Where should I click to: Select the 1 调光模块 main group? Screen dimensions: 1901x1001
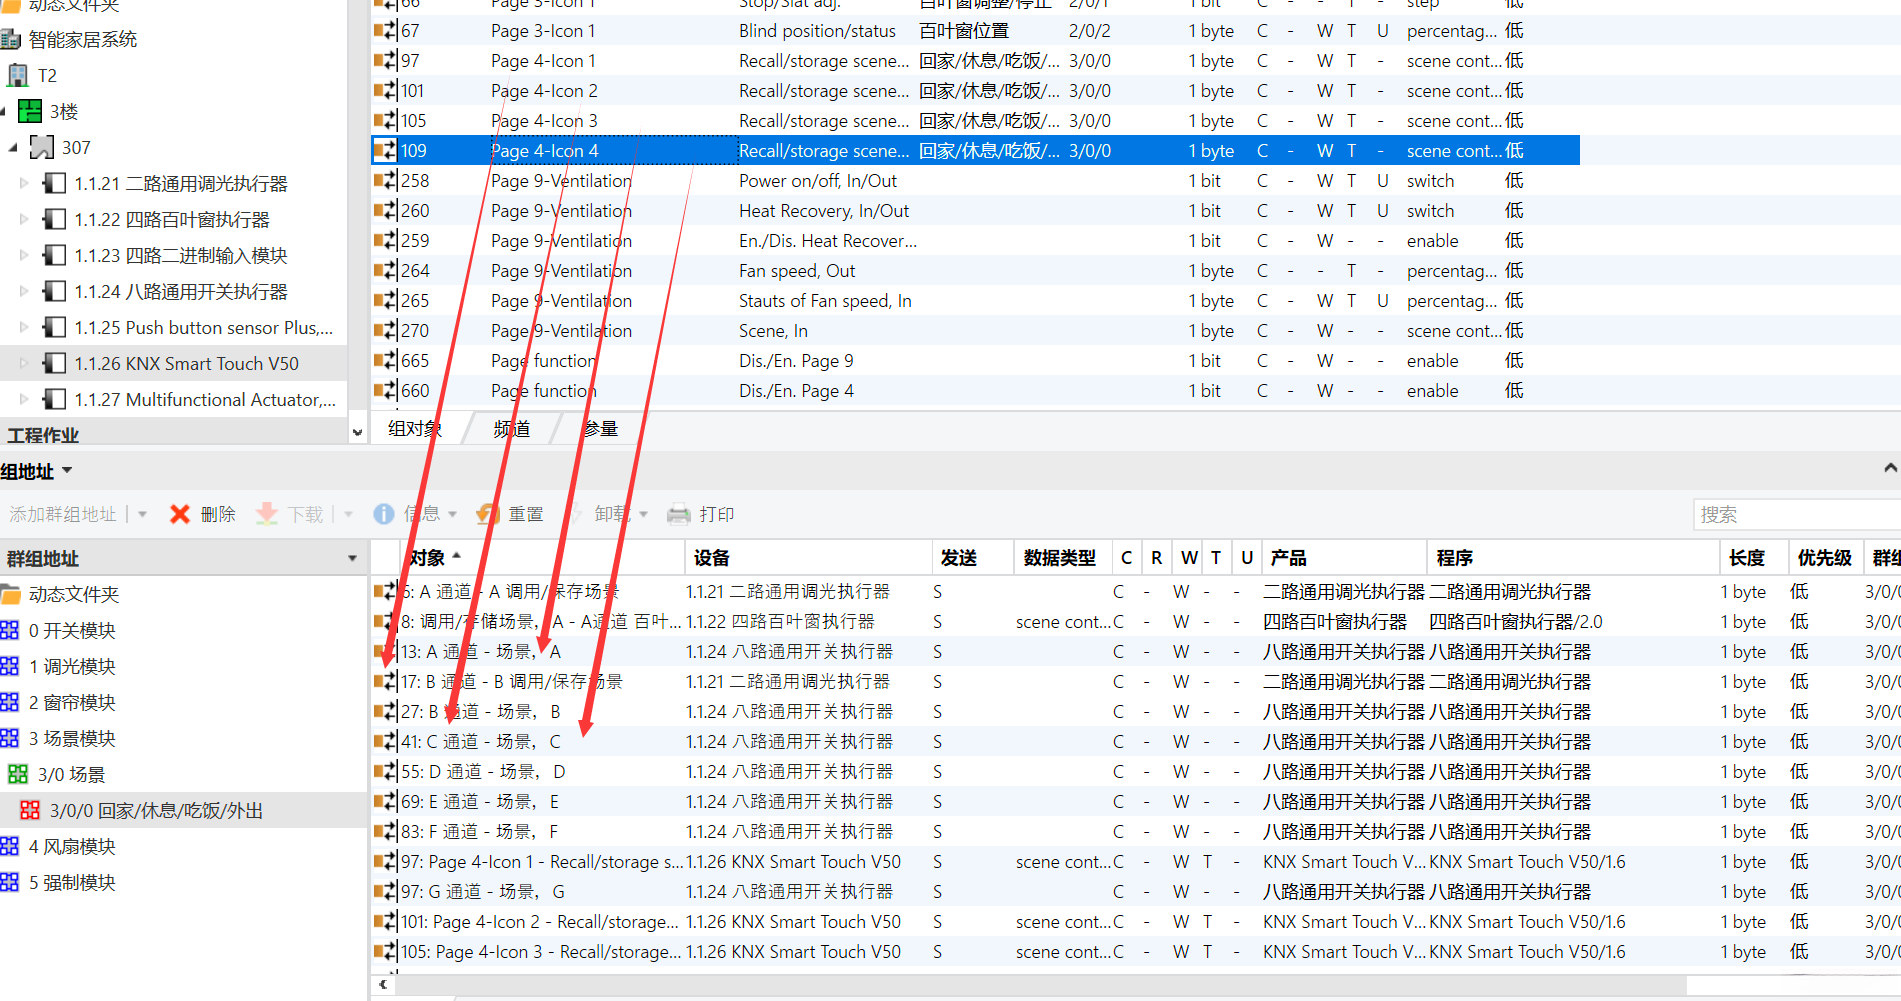72,667
